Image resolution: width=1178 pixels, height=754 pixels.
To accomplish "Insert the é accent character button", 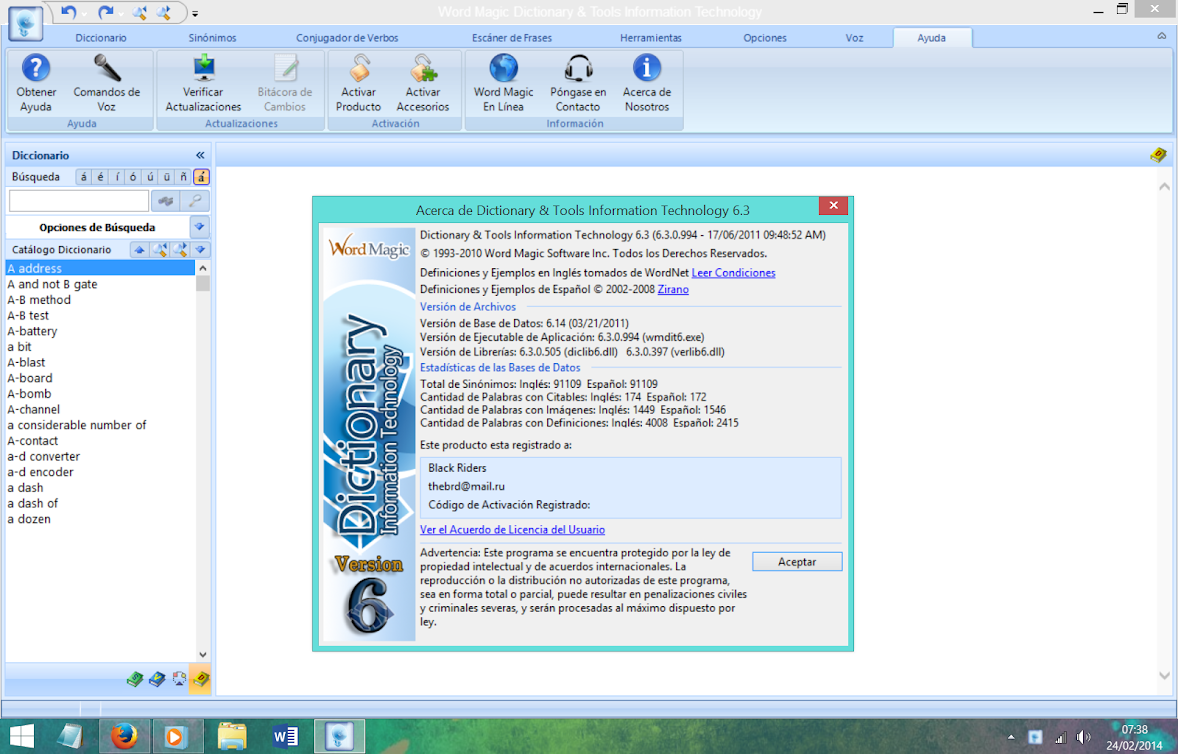I will tap(100, 177).
